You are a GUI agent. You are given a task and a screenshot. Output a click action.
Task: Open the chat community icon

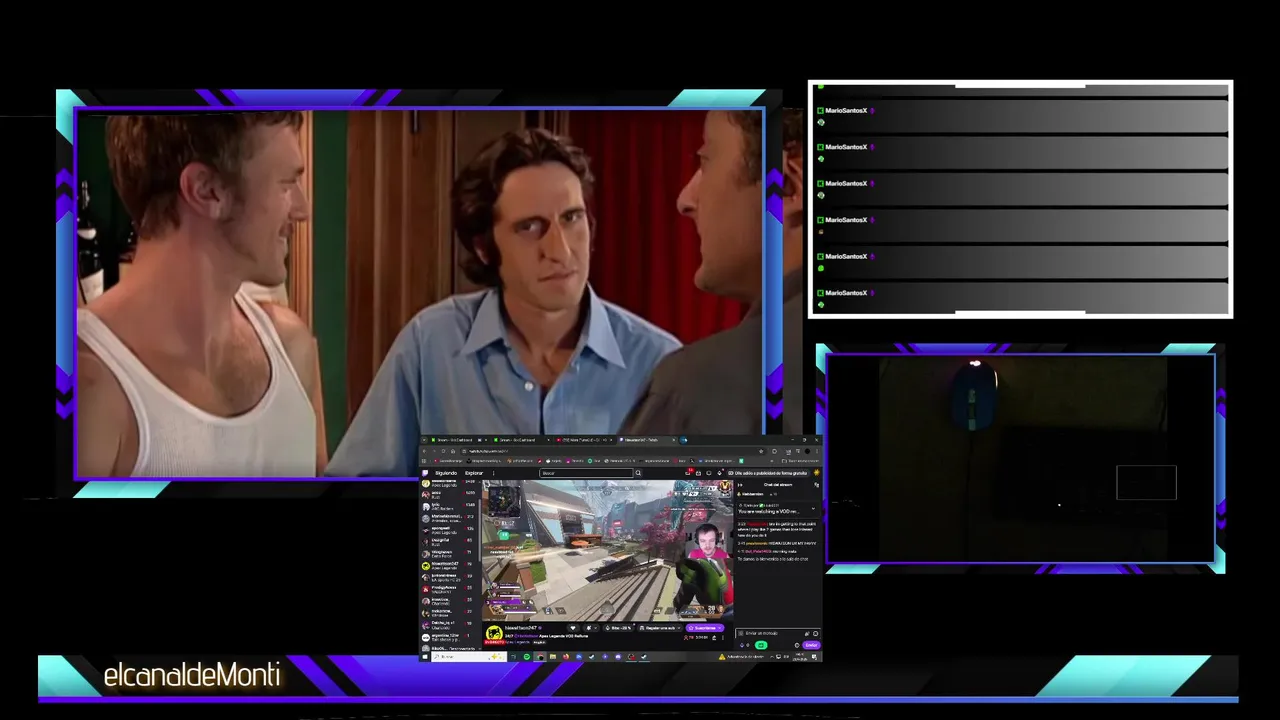817,485
